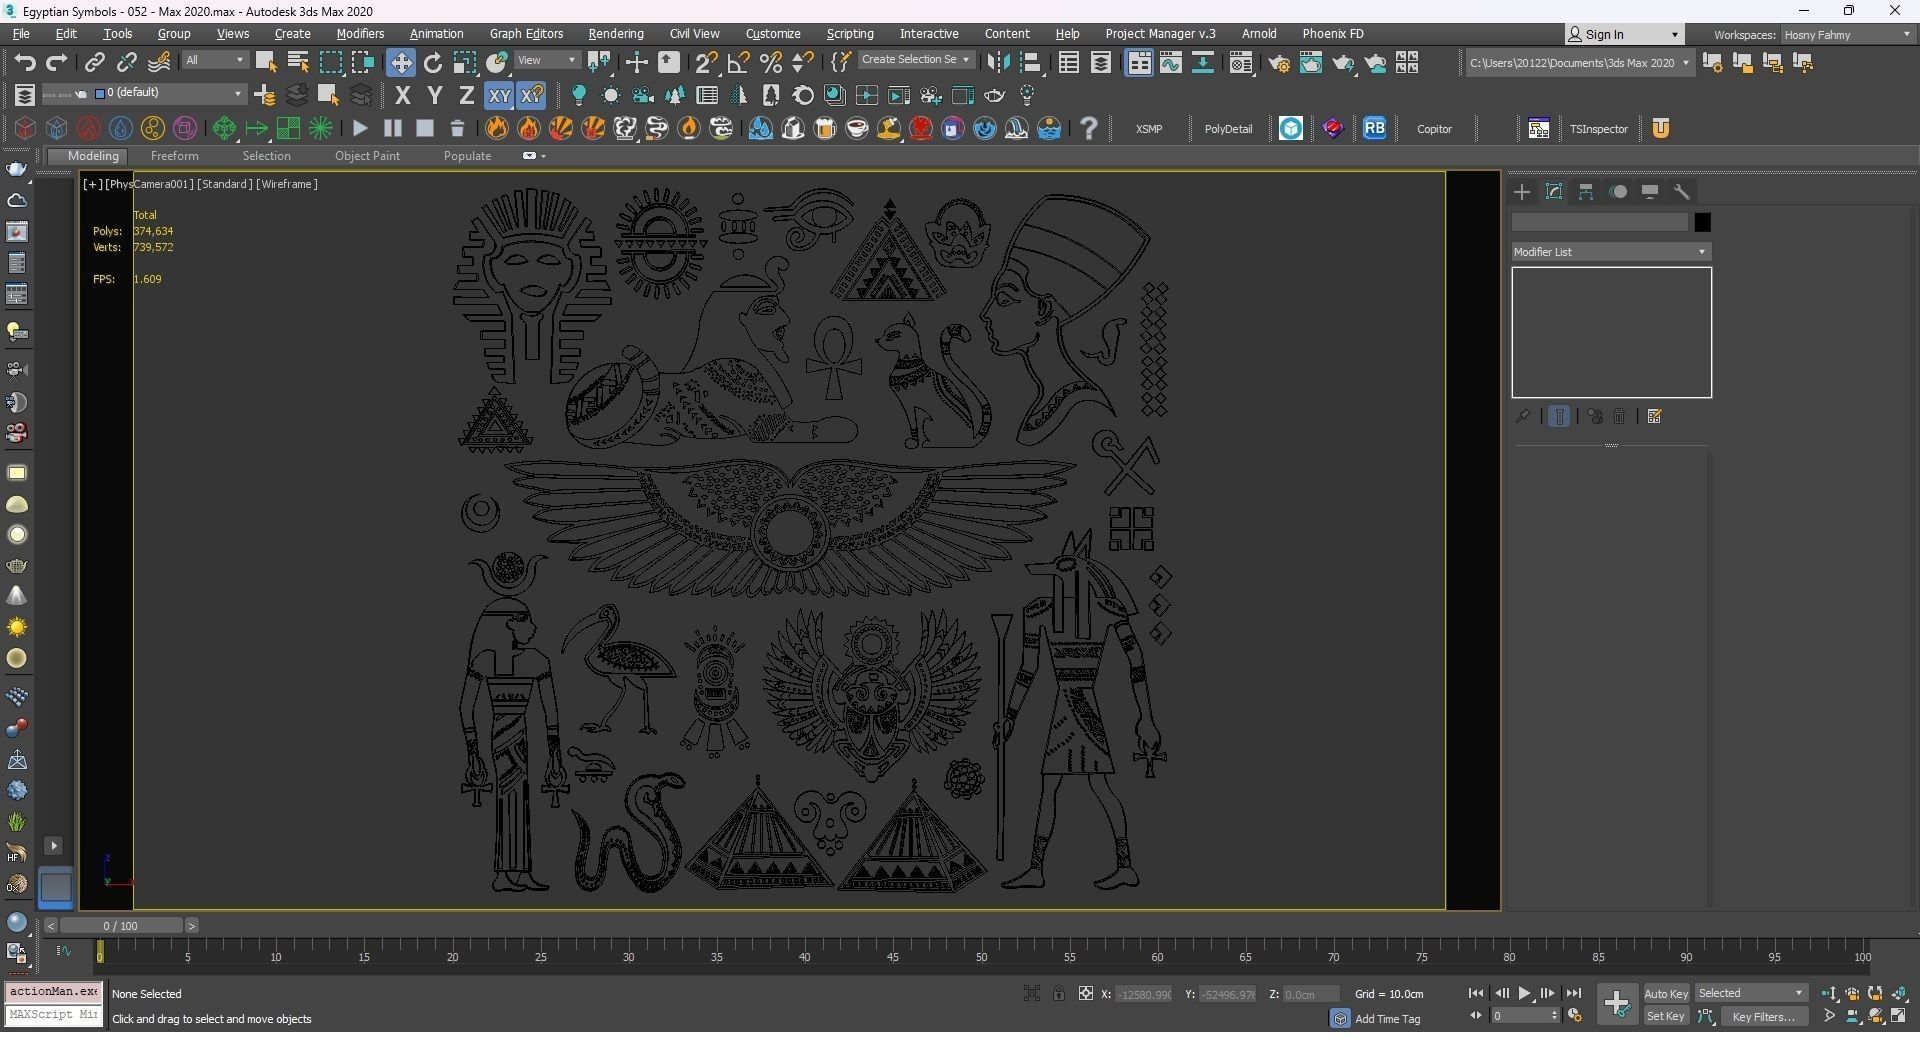Click the help question mark icon
This screenshot has height=1040, width=1920.
[x=1089, y=128]
